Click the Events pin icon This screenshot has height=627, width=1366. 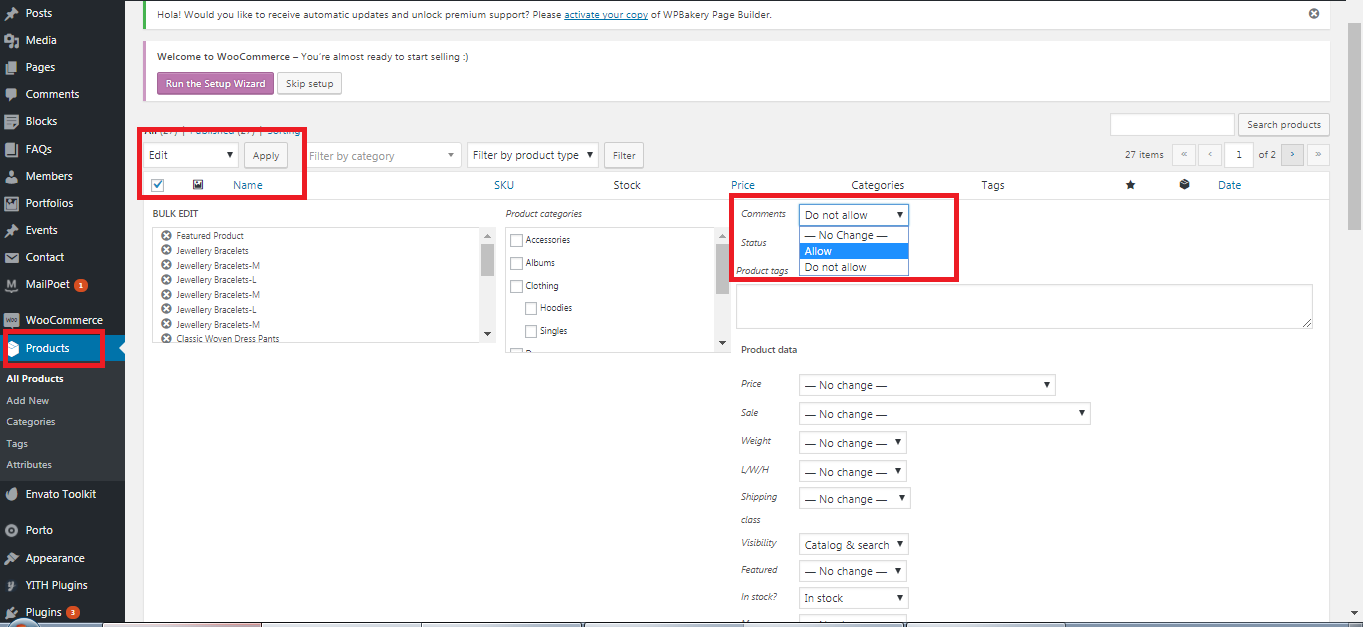(x=11, y=230)
